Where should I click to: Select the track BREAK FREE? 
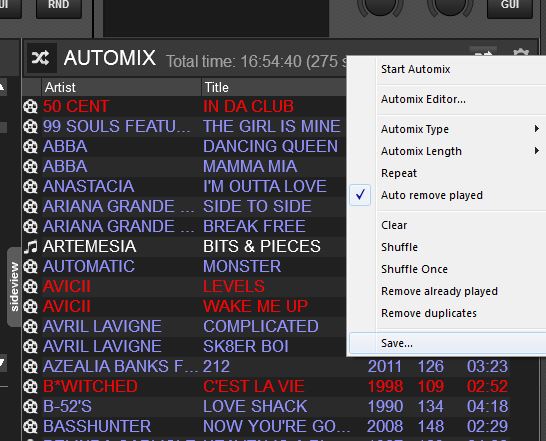pos(255,226)
